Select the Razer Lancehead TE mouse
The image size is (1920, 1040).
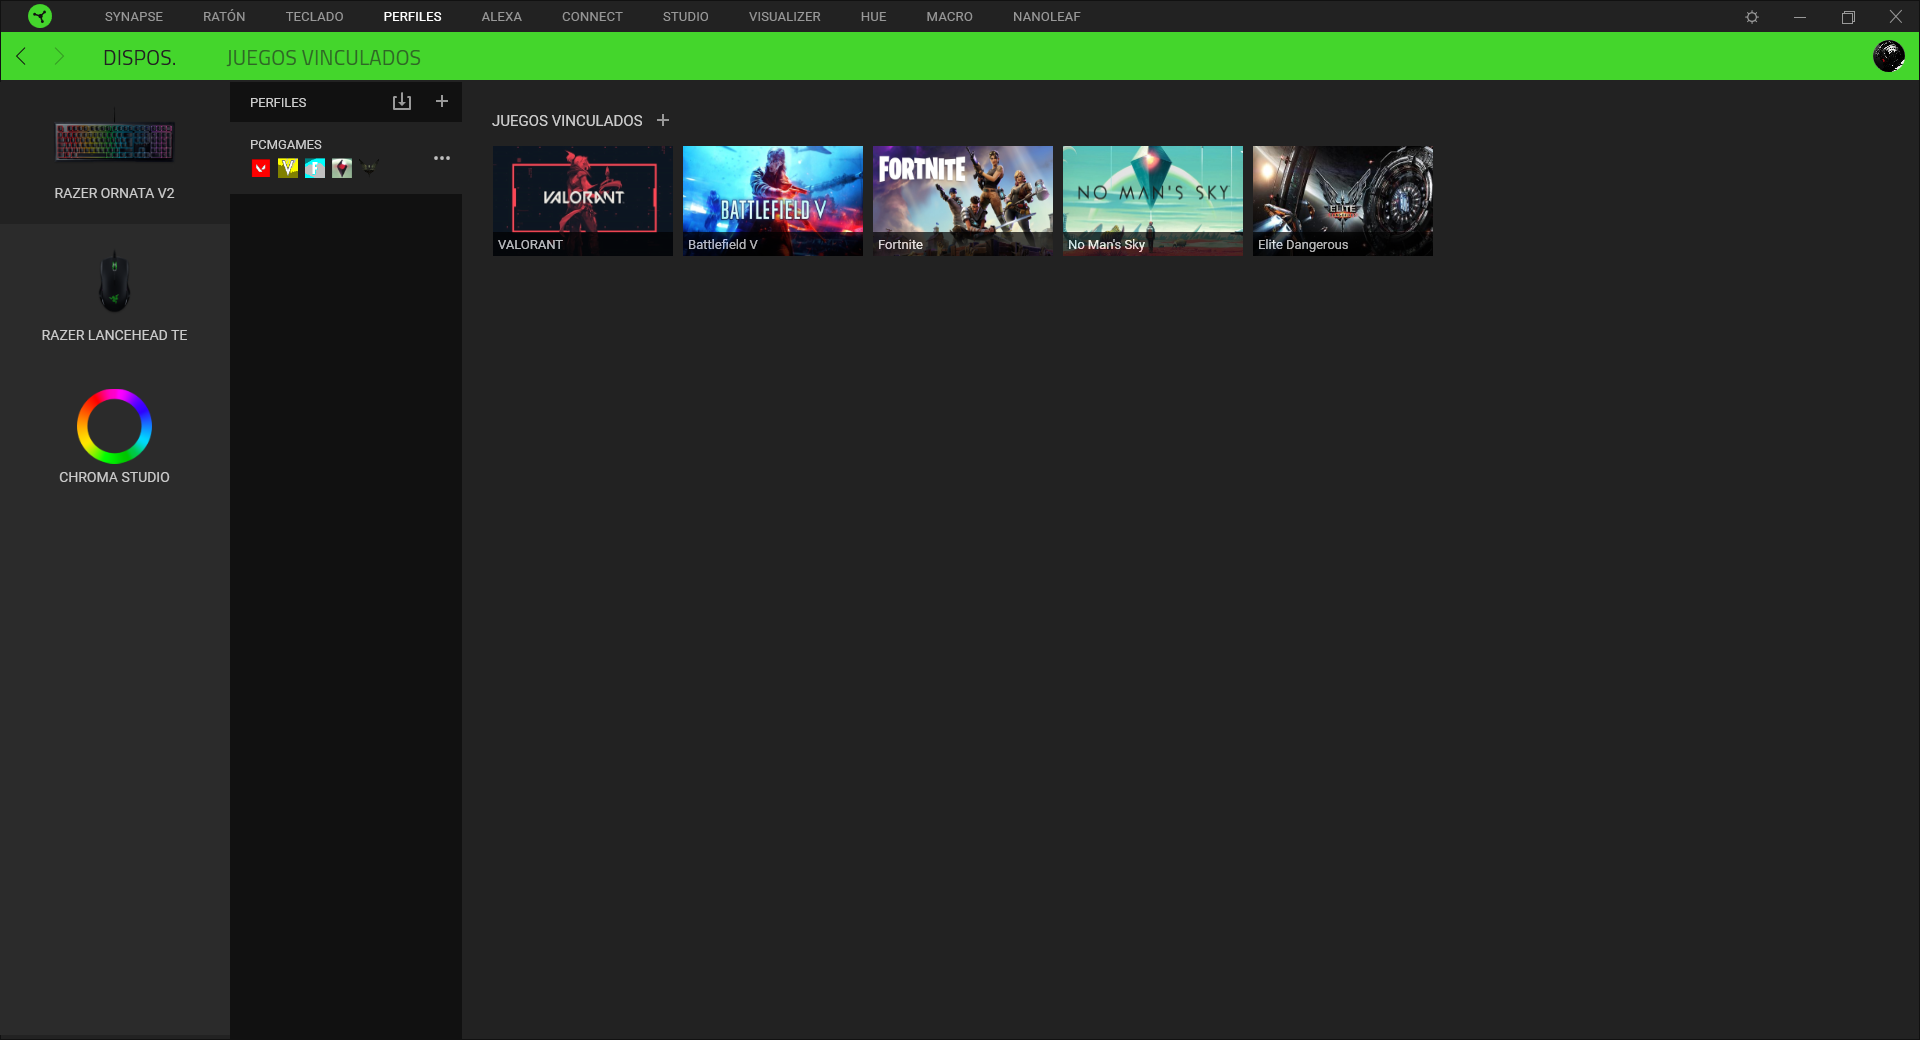(114, 296)
